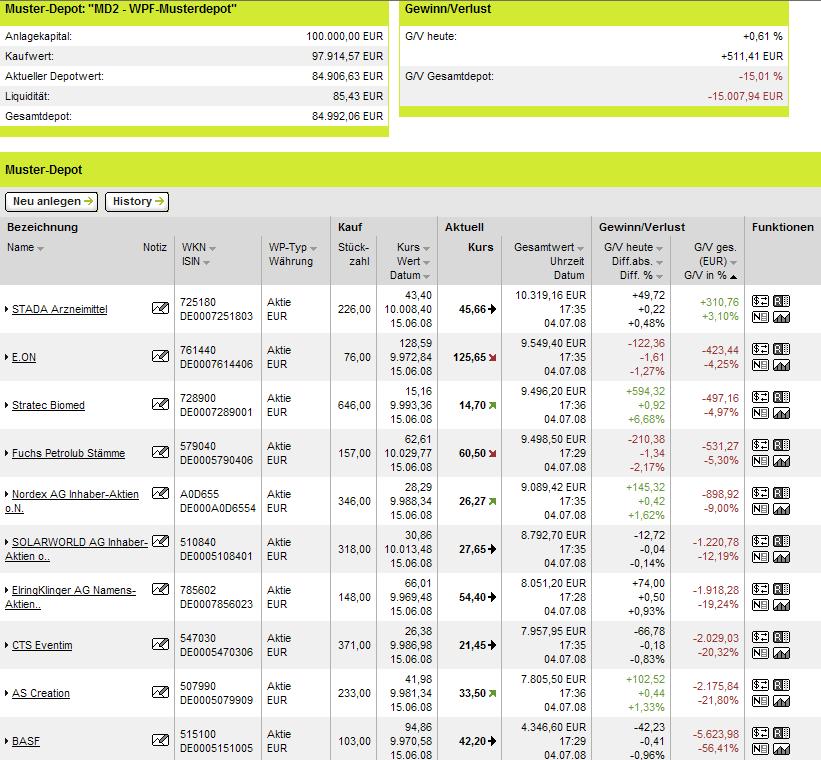Screen dimensions: 821x760
Task: Open news (N) icon for ElringKlinger AG
Action: pos(760,605)
